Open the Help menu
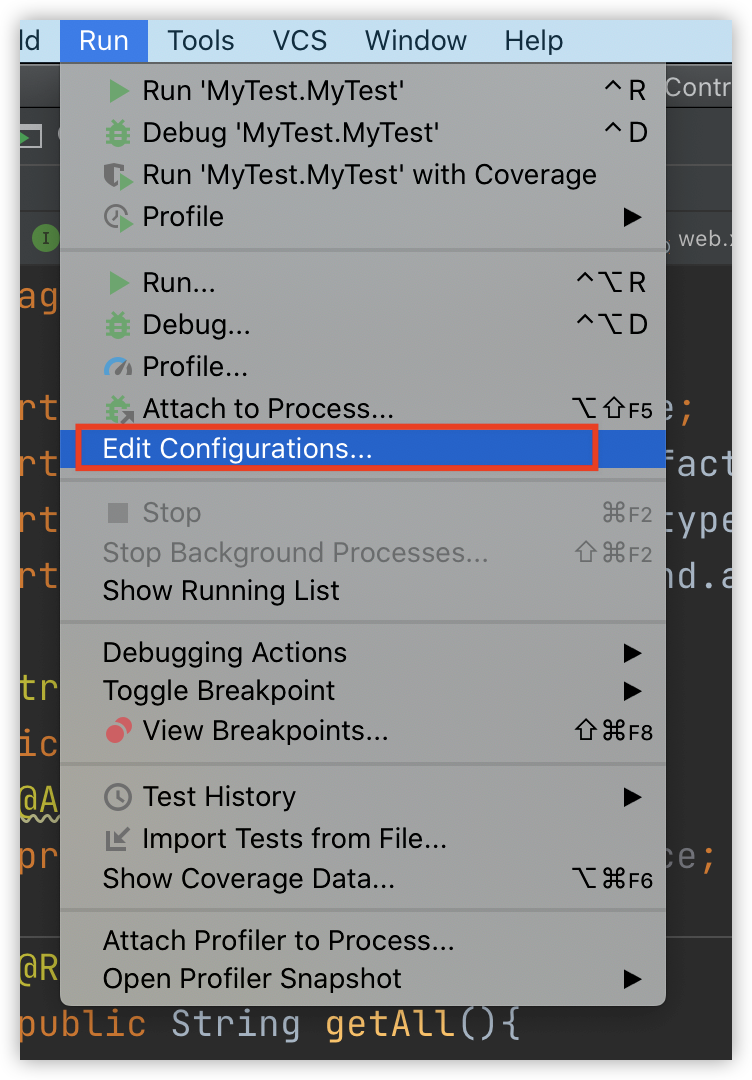 533,41
